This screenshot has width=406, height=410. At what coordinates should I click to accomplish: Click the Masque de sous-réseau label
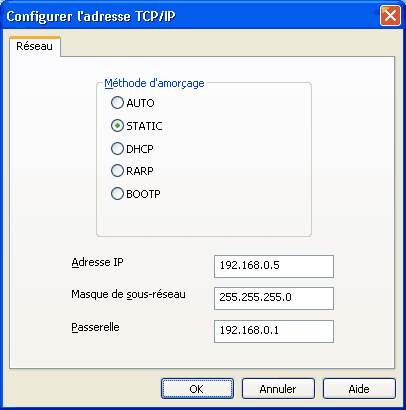[x=128, y=294]
